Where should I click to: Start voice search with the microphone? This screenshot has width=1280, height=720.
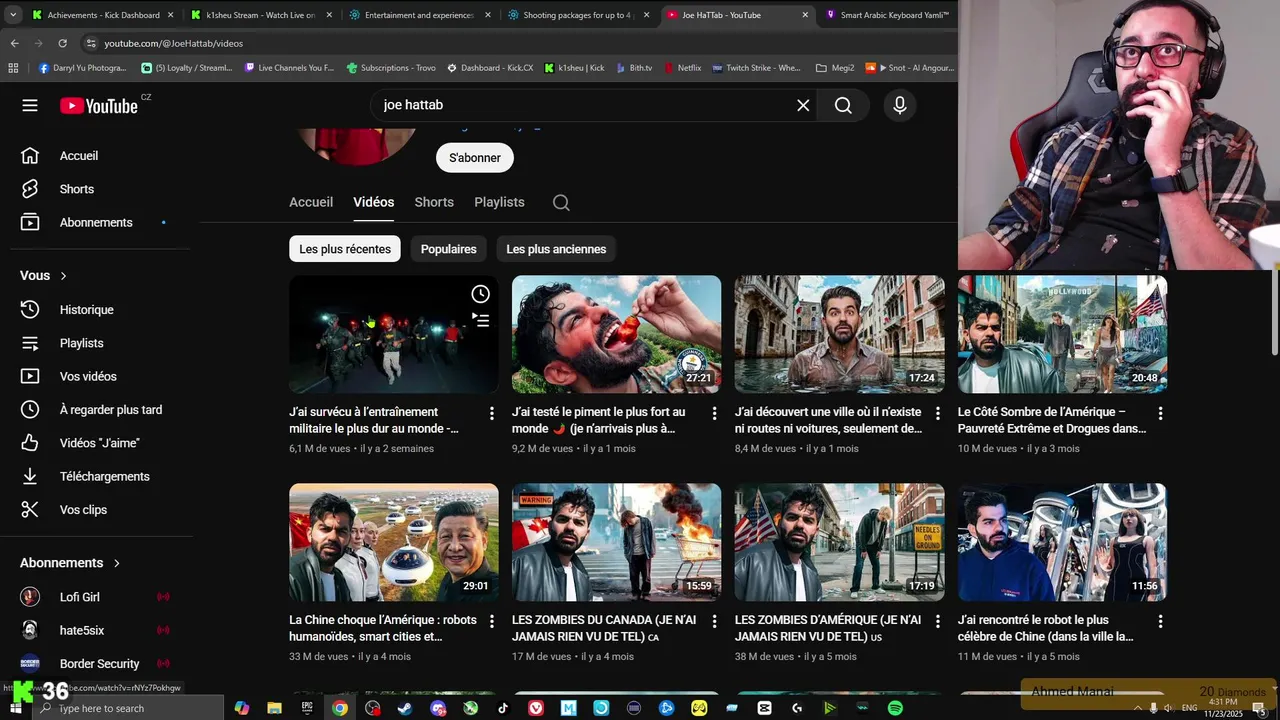point(900,105)
